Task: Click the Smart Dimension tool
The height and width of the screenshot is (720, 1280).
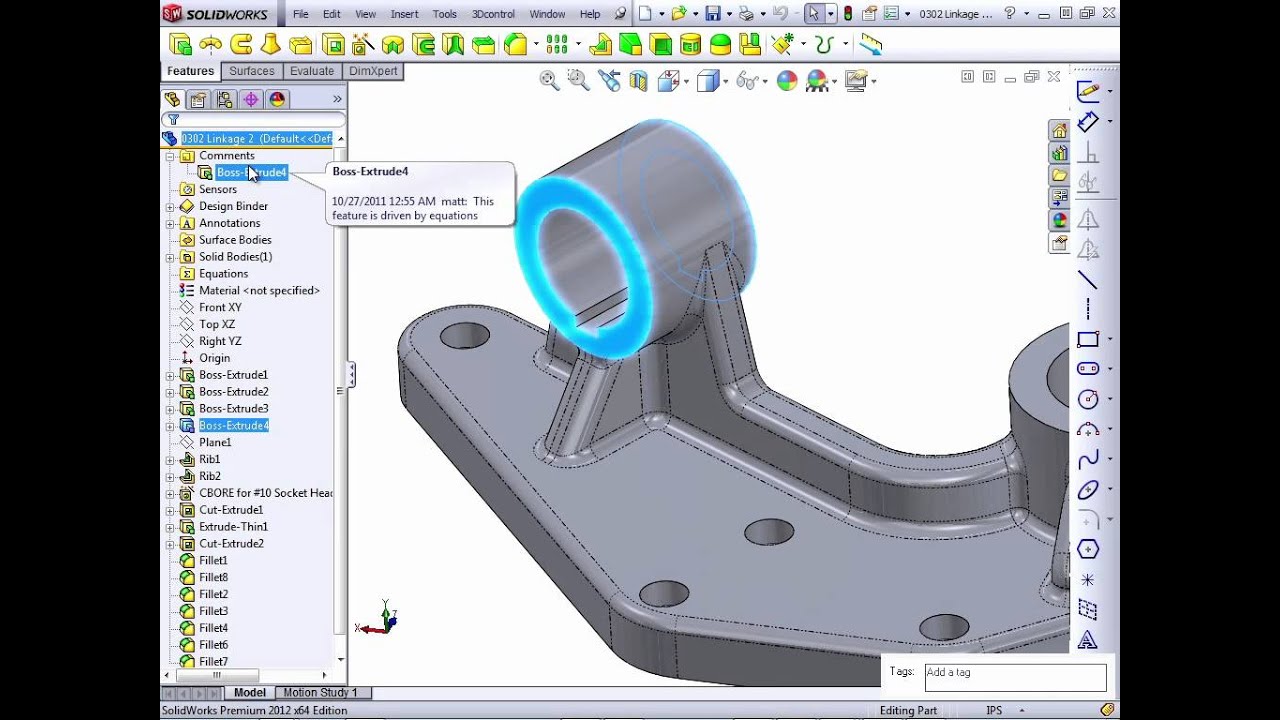Action: tap(1088, 122)
